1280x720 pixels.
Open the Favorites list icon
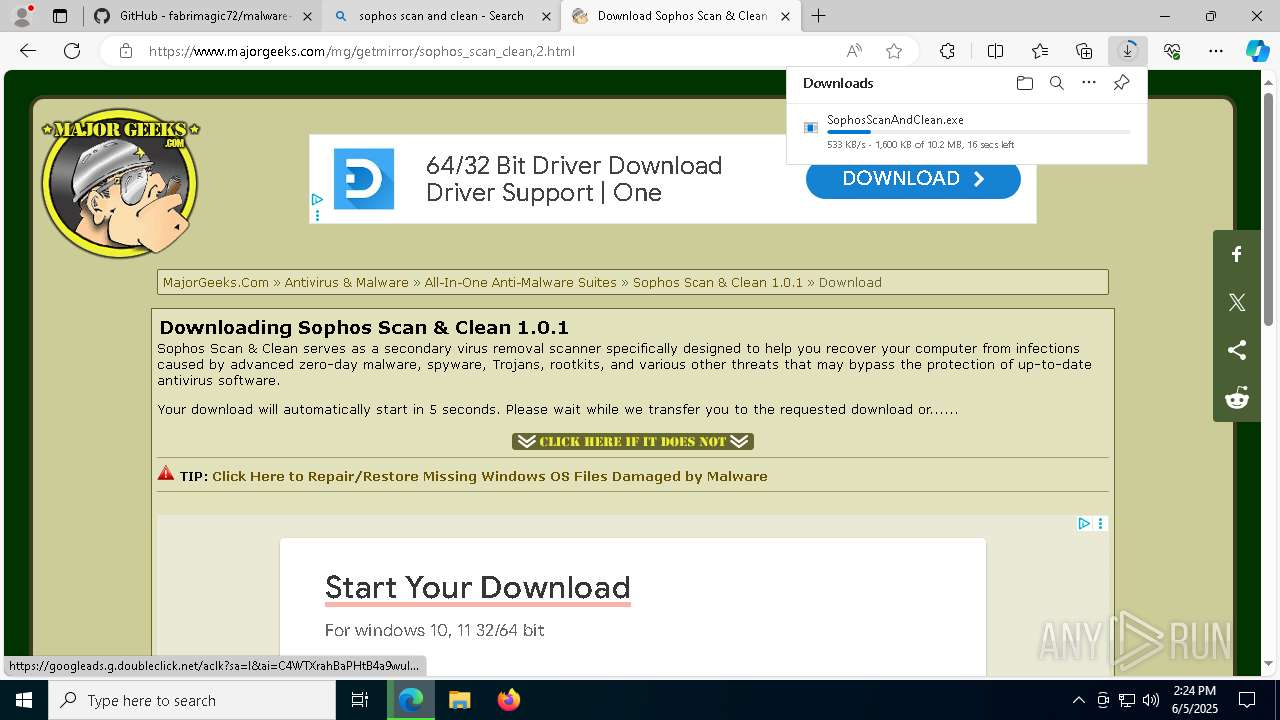click(1040, 51)
